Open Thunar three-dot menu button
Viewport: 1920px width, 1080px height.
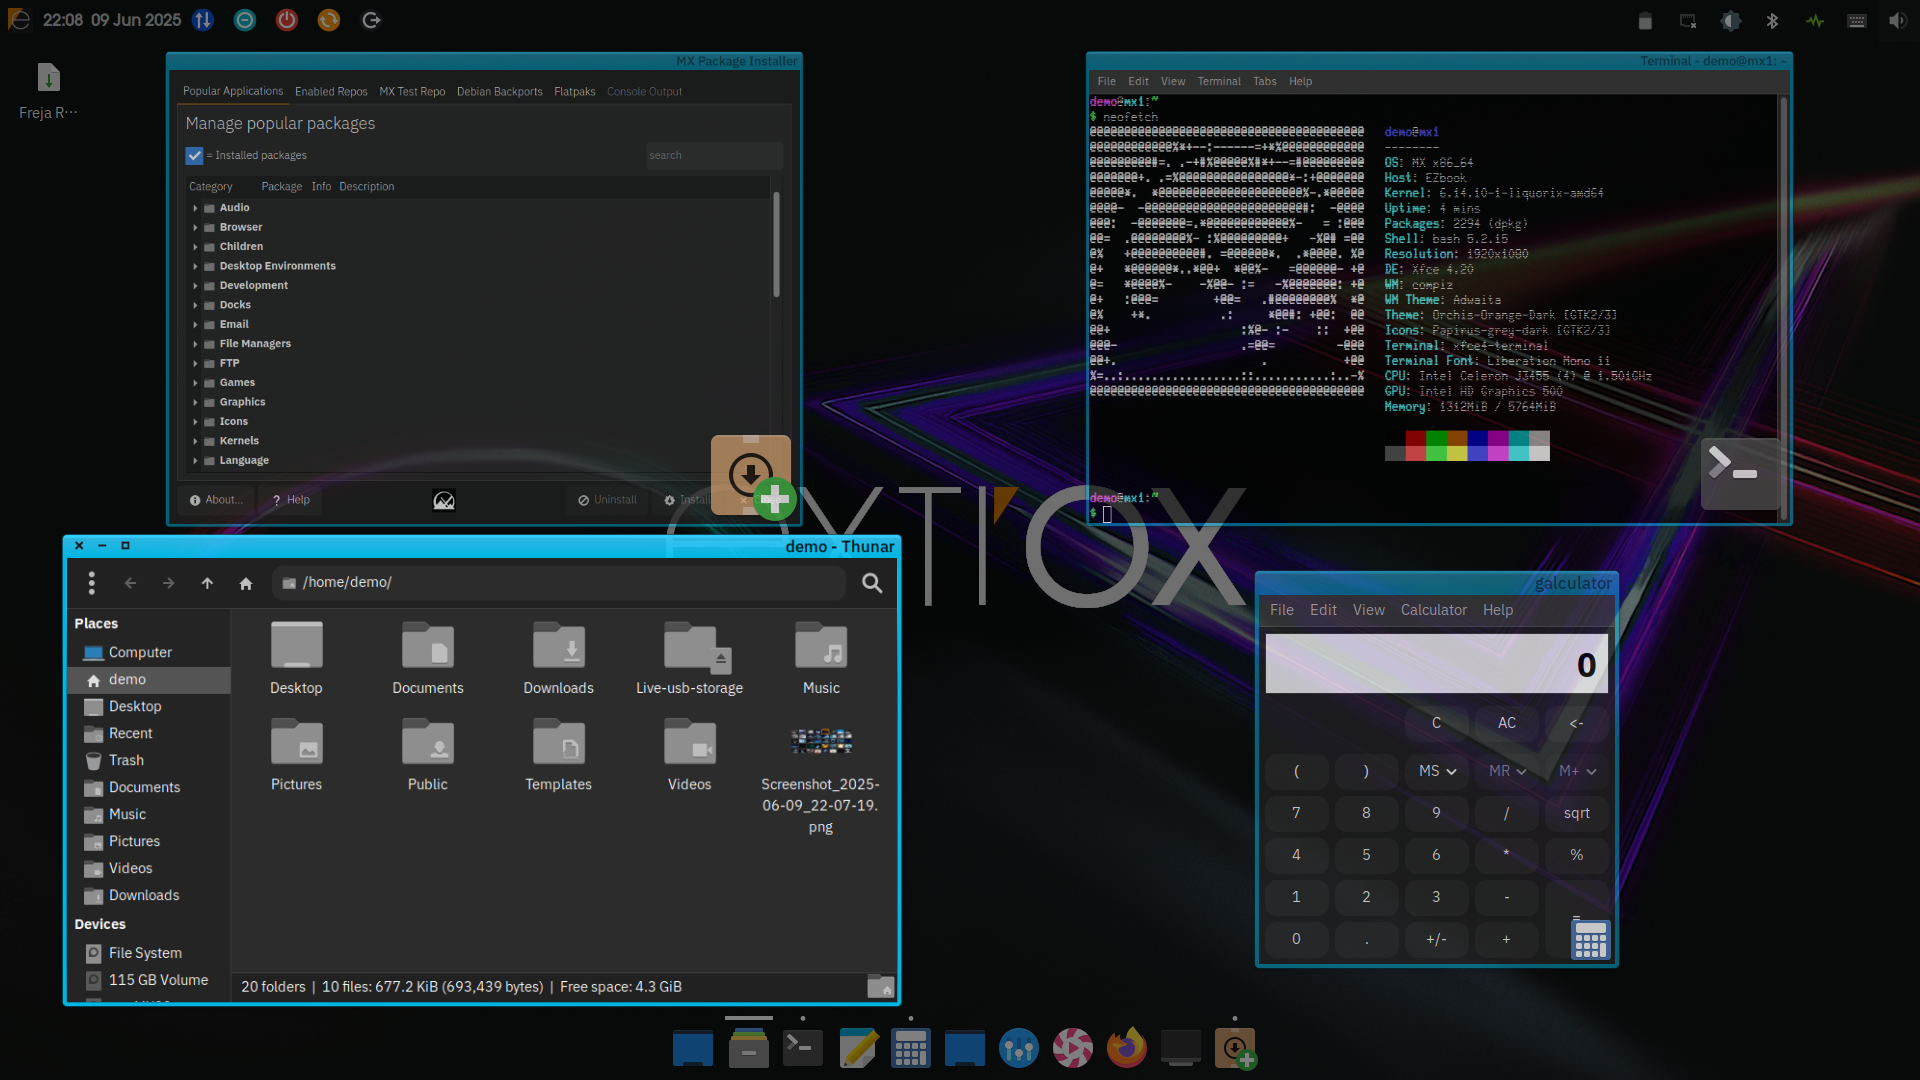tap(91, 583)
